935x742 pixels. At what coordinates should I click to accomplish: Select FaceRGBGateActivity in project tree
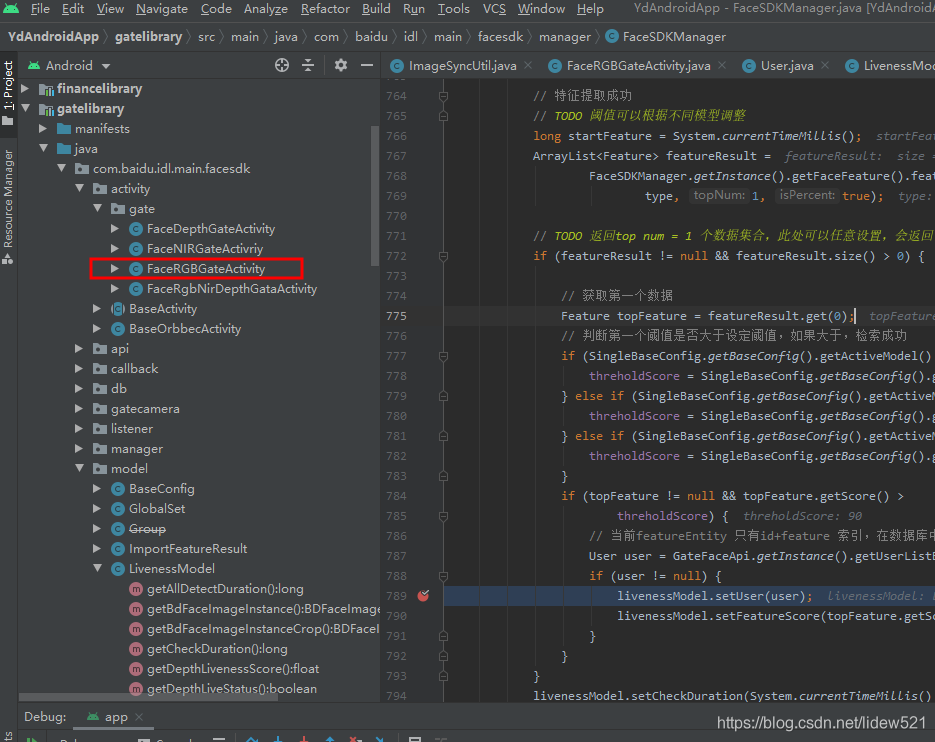[206, 268]
